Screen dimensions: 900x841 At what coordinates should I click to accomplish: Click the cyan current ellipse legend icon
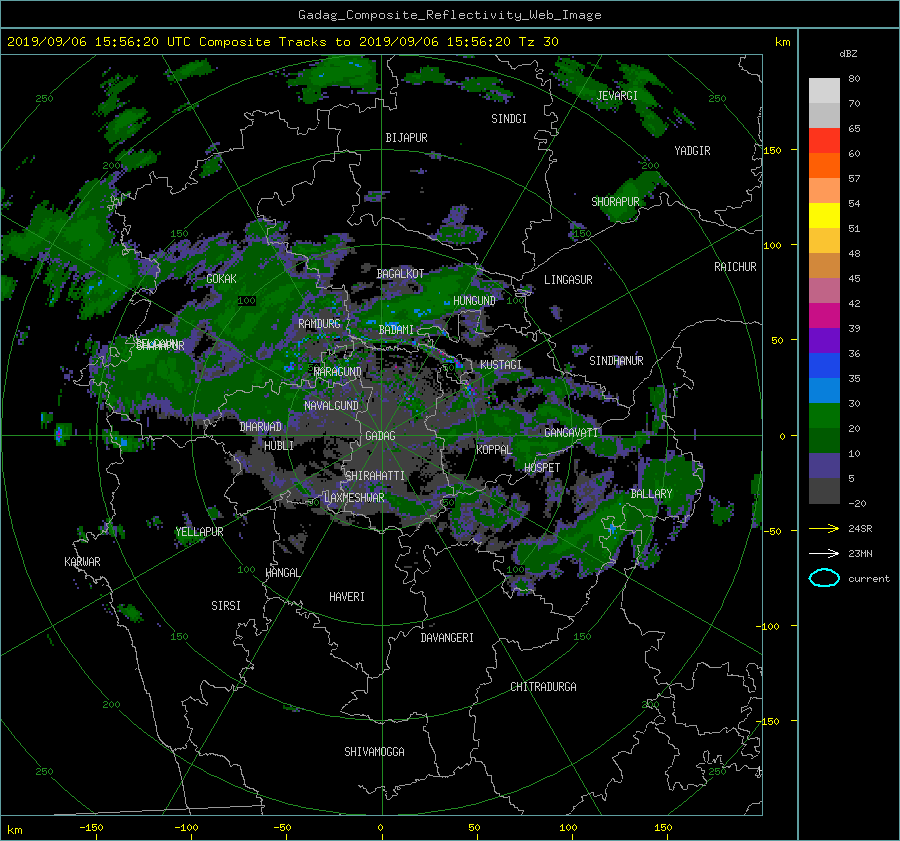pos(824,578)
